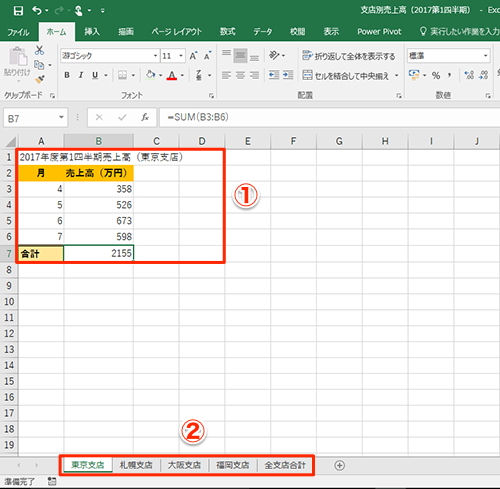Apply the red font color A button
Image resolution: width=500 pixels, height=489 pixels.
pyautogui.click(x=172, y=75)
